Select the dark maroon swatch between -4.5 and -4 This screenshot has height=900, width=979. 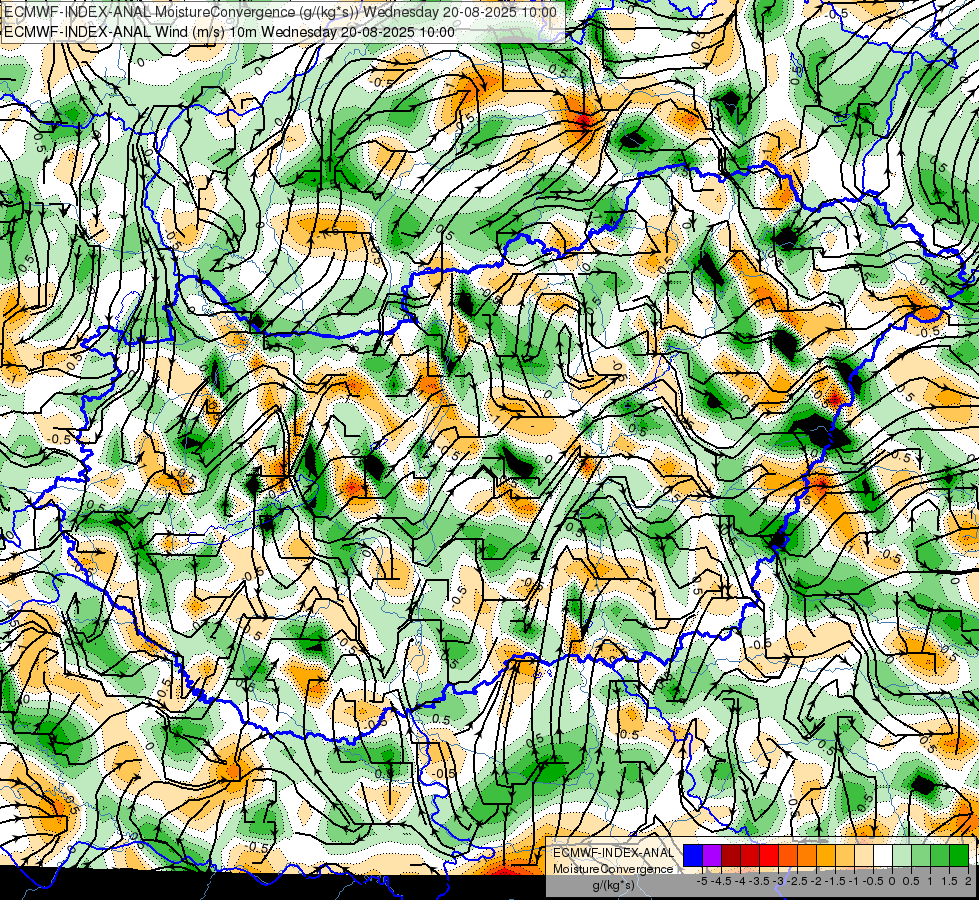[731, 856]
